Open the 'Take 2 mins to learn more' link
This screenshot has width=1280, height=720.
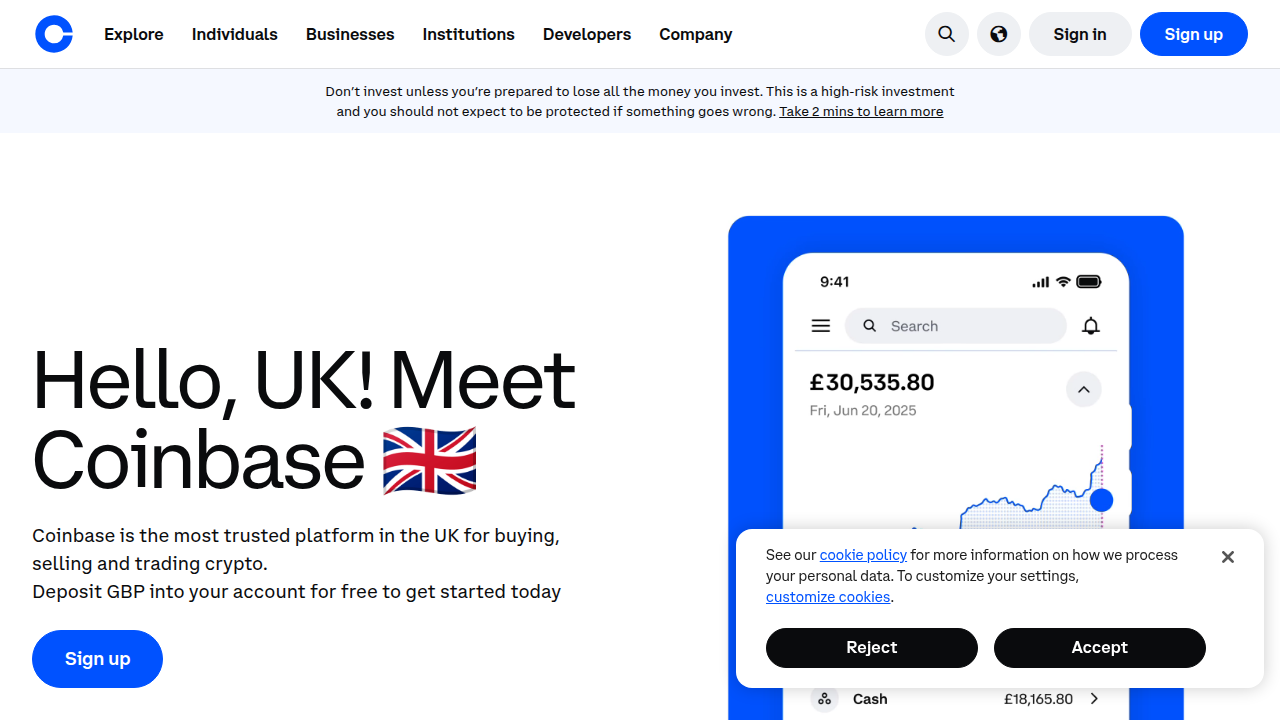(x=861, y=111)
